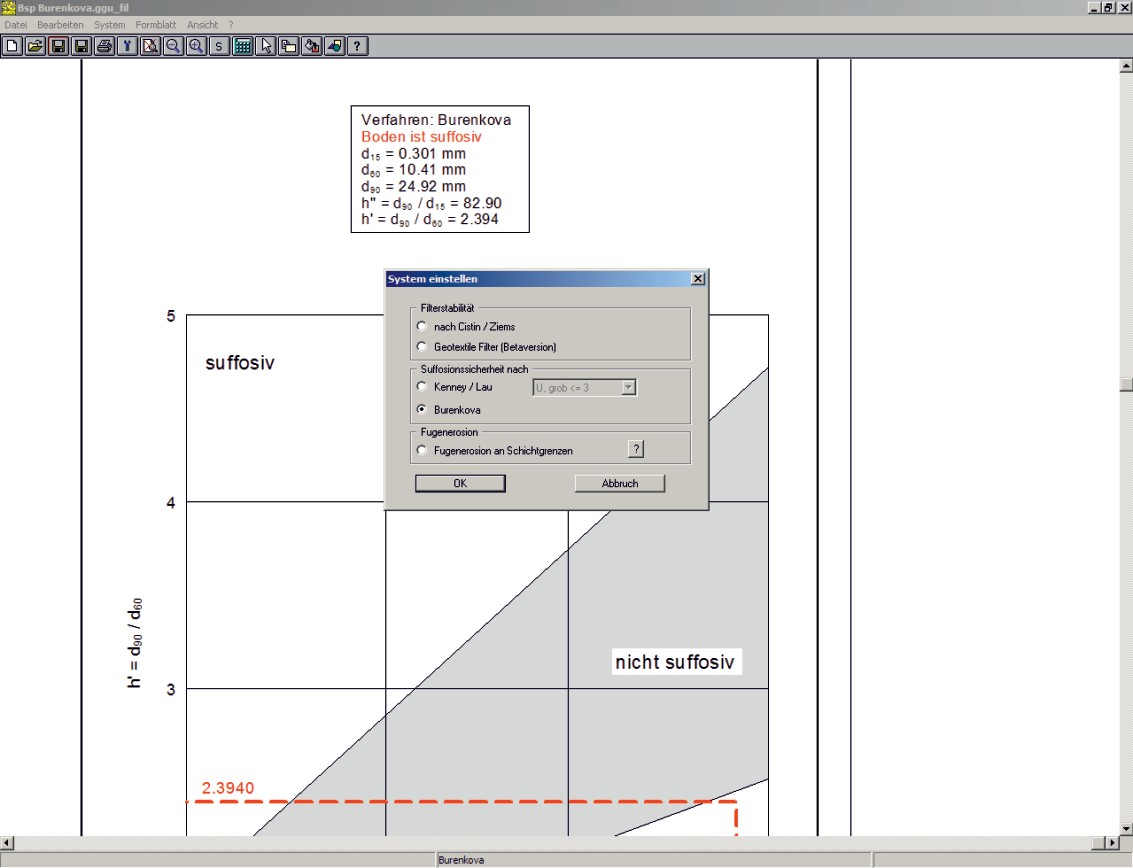Viewport: 1133px width, 868px height.
Task: Restore the window with the title bar button
Action: pos(1108,7)
